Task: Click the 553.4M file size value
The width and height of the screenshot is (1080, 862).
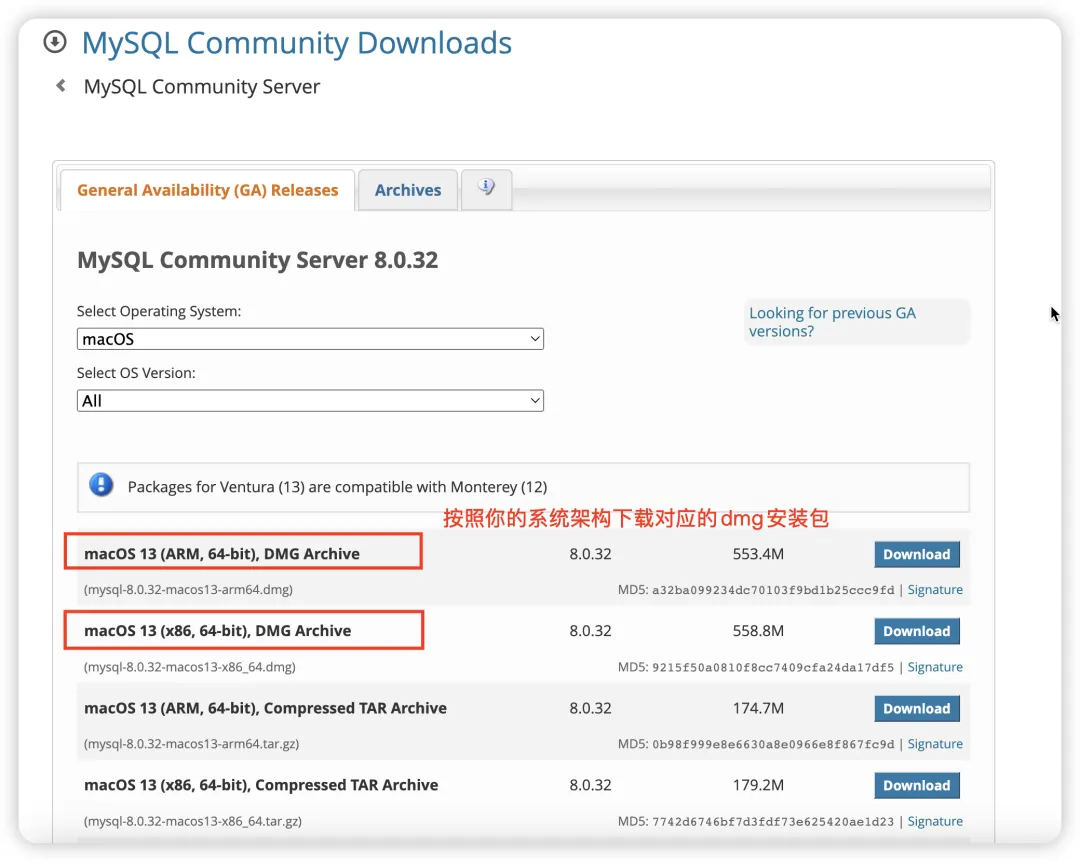Action: click(x=758, y=554)
